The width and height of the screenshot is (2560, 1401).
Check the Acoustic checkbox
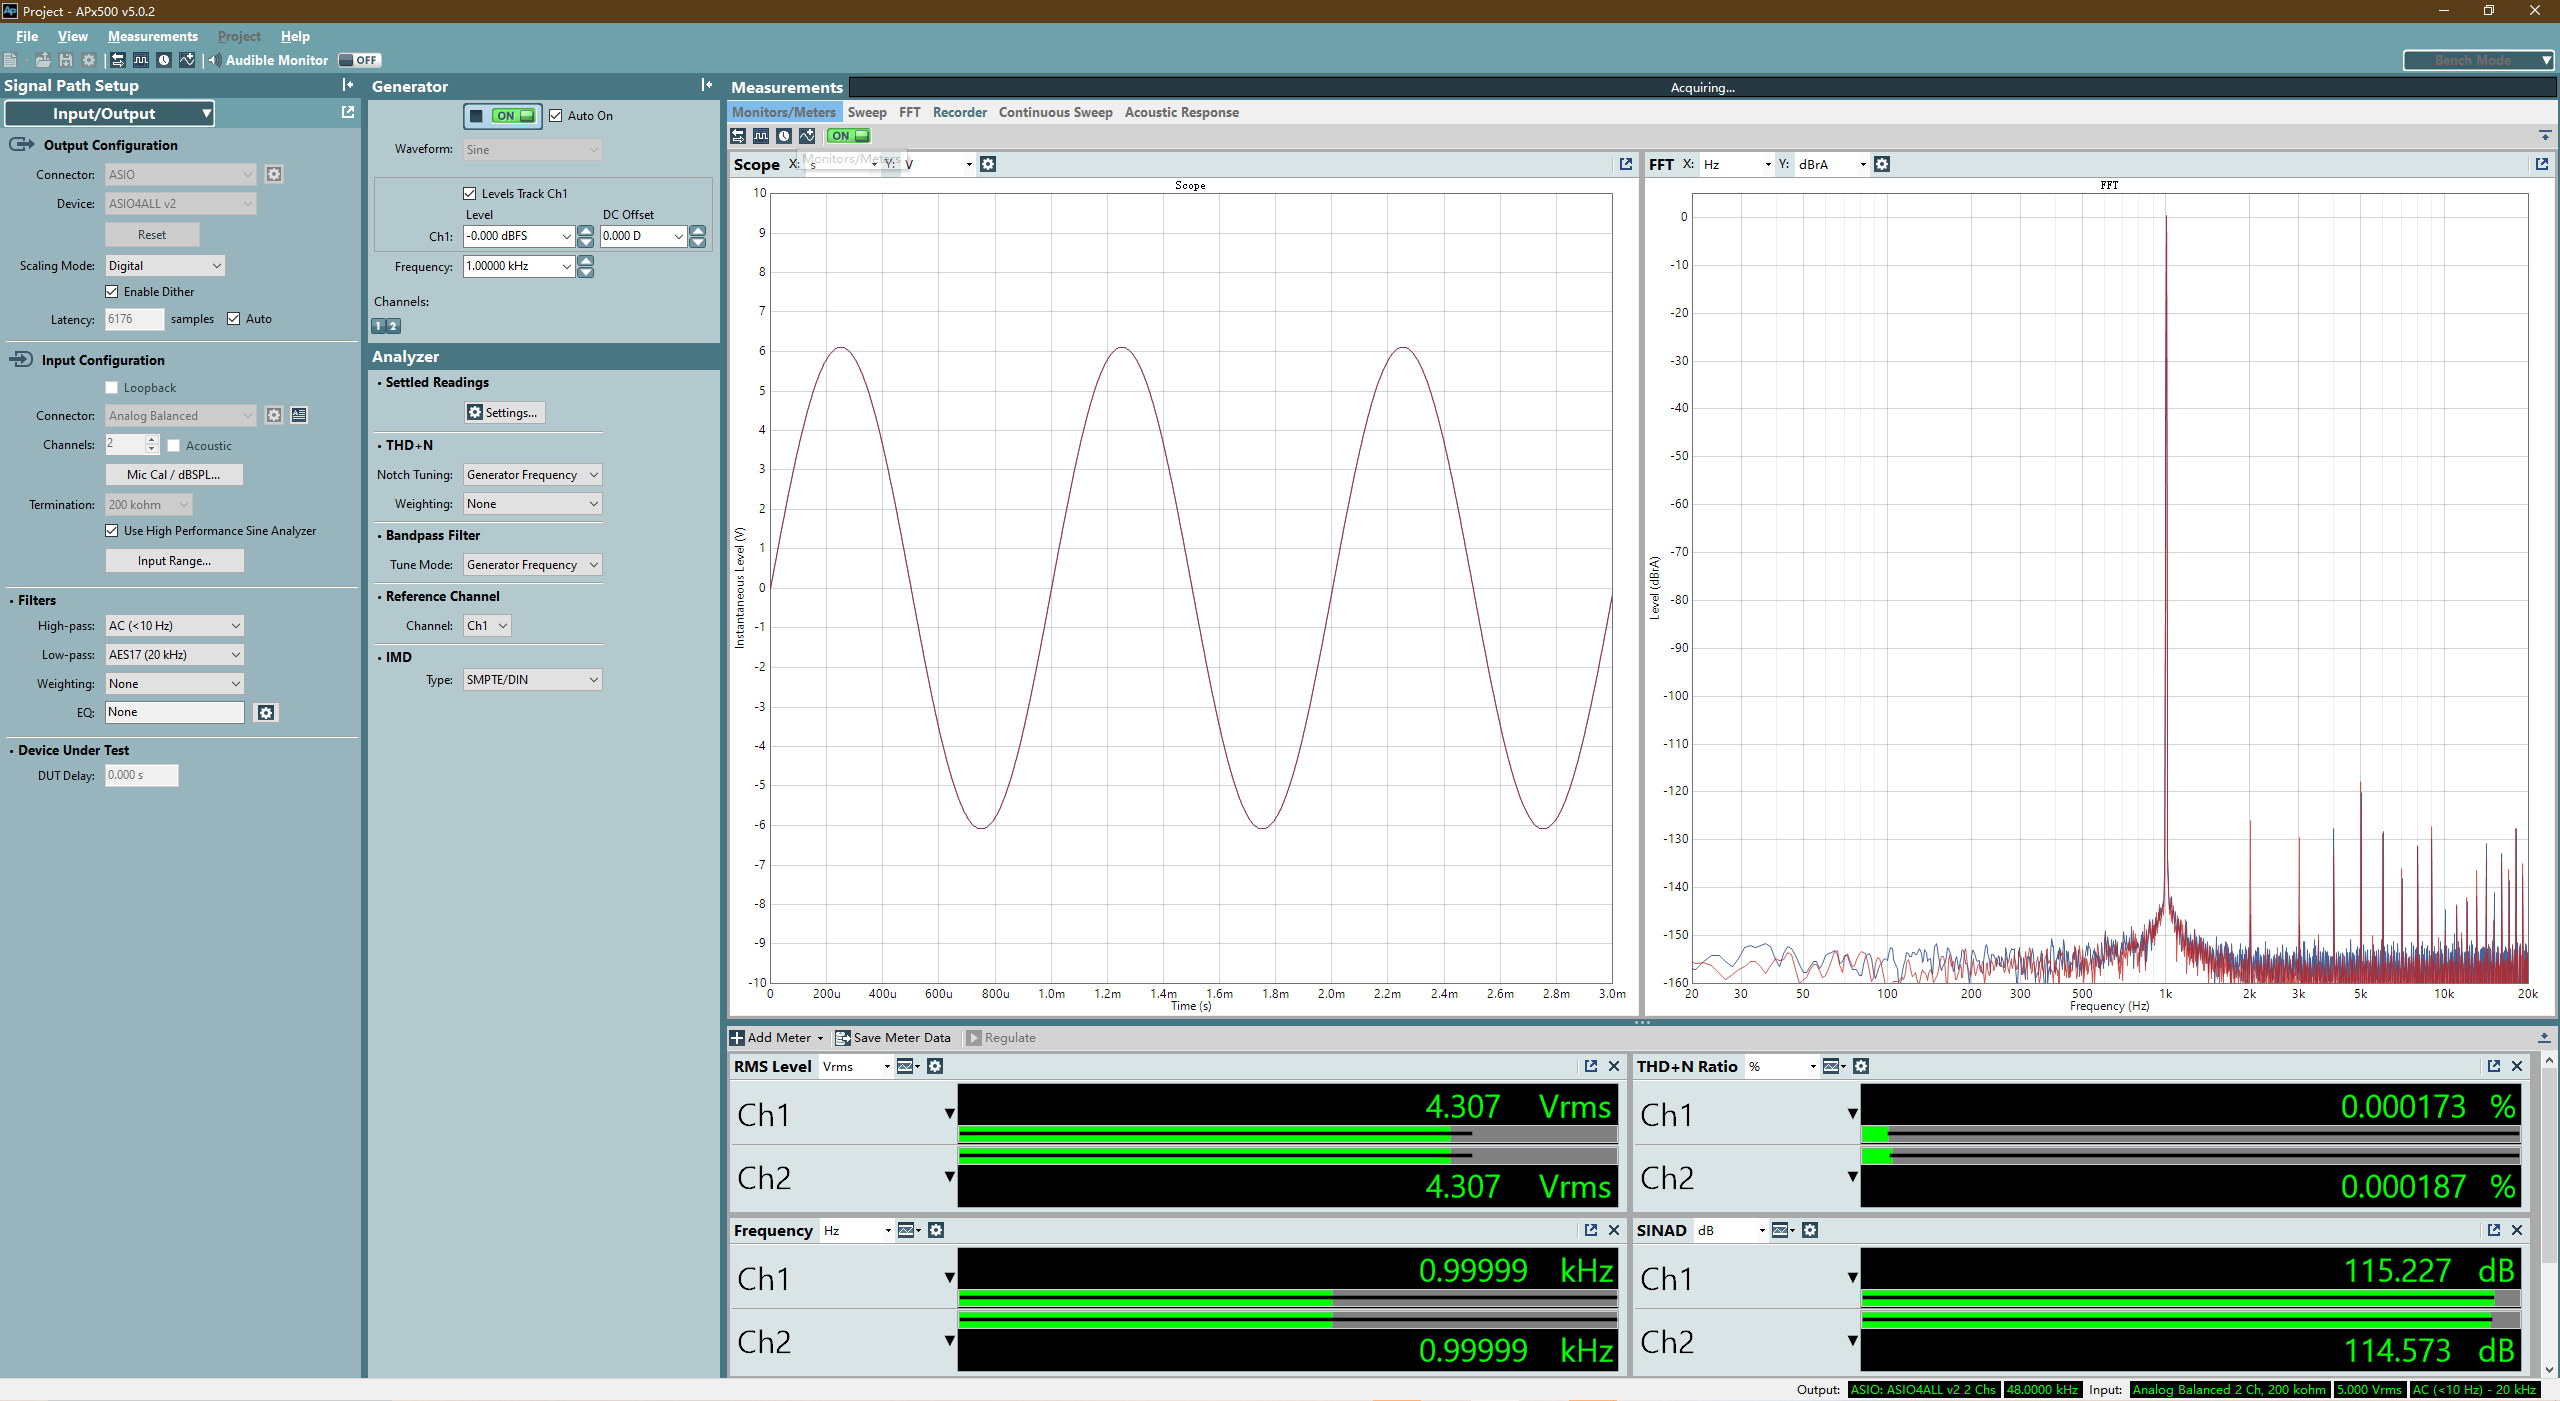[x=174, y=446]
